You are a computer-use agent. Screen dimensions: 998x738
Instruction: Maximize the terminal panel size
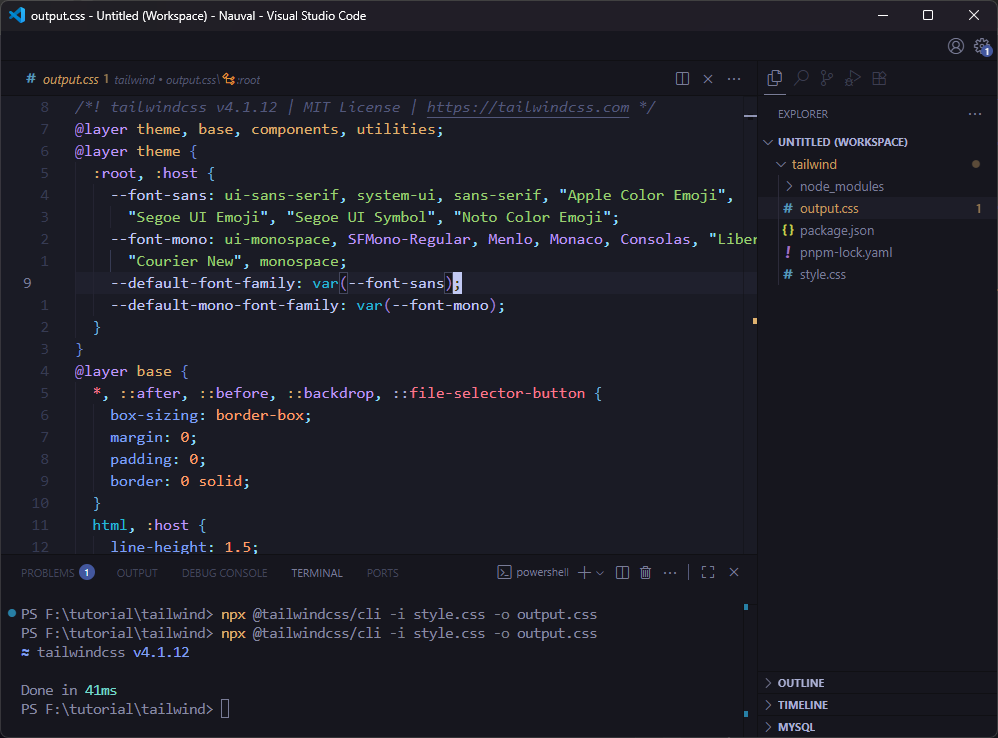(x=708, y=572)
